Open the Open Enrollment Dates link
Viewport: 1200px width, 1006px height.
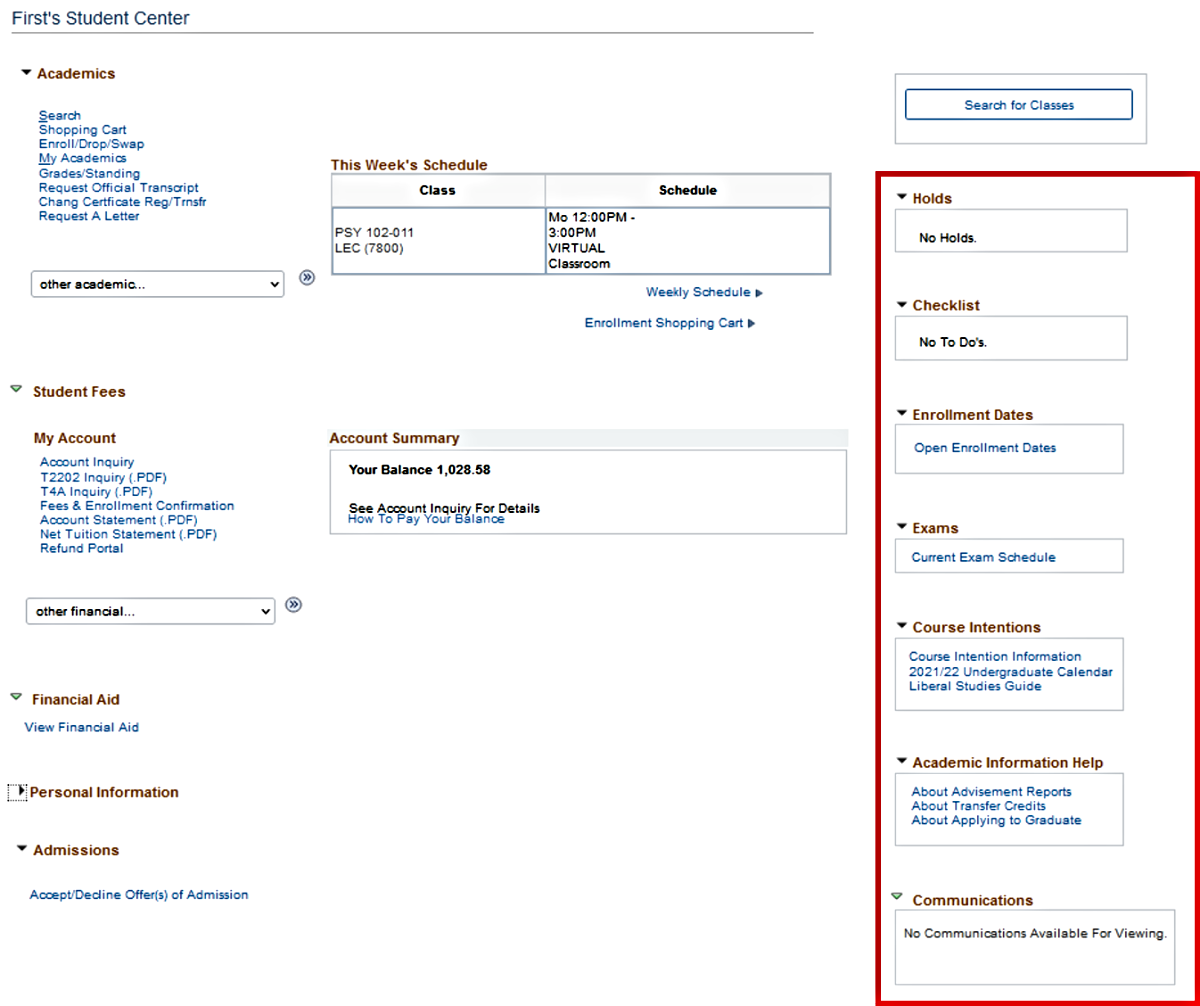985,448
